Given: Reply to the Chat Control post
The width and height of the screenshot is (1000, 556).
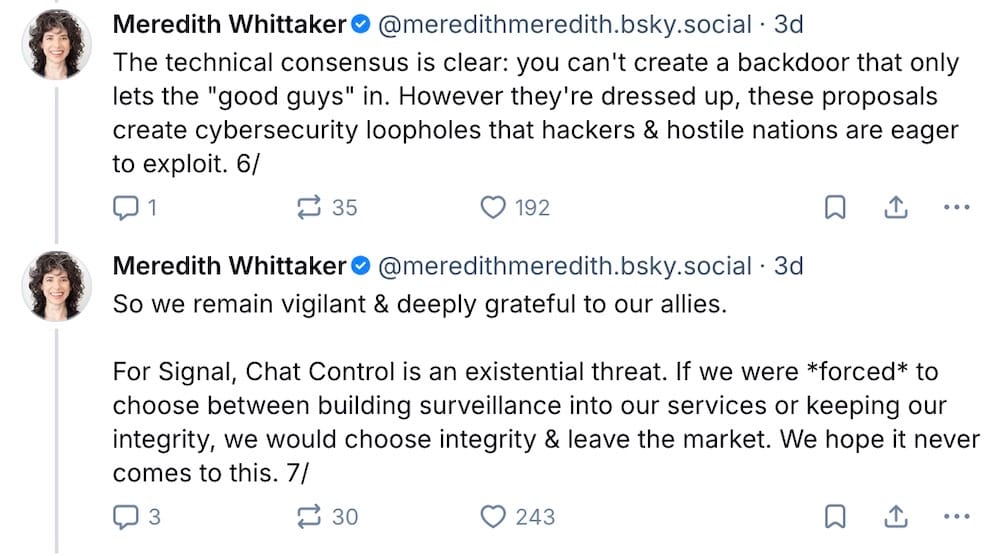Looking at the screenshot, I should point(125,517).
